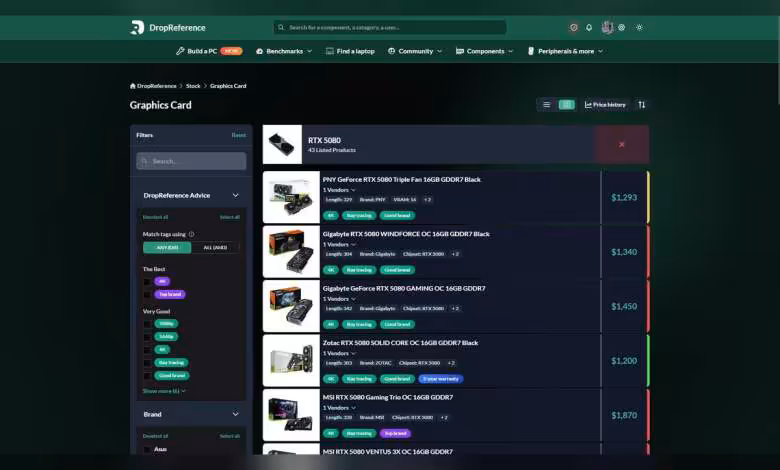The width and height of the screenshot is (780, 470).
Task: Expand the vendors list for Zotac SOLID CORE OC
Action: (x=339, y=353)
